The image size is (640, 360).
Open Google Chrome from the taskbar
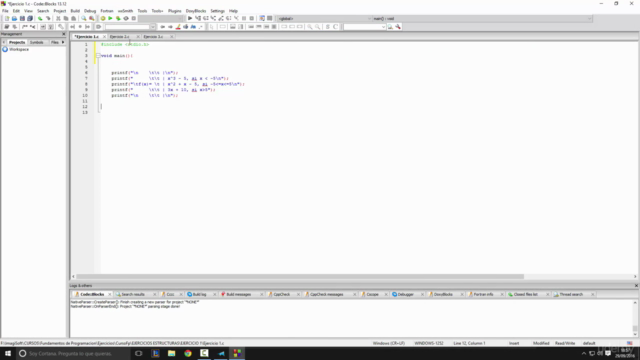click(x=188, y=353)
